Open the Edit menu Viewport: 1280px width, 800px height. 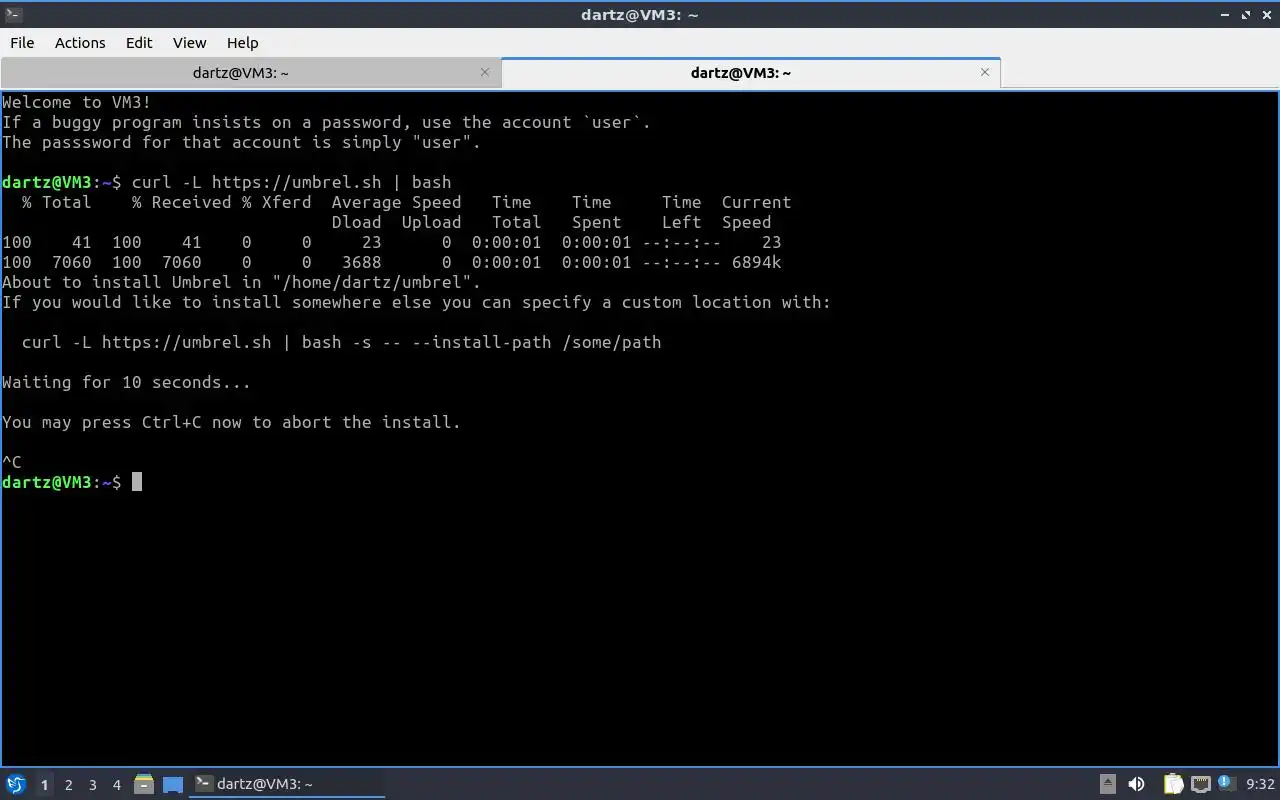[139, 42]
